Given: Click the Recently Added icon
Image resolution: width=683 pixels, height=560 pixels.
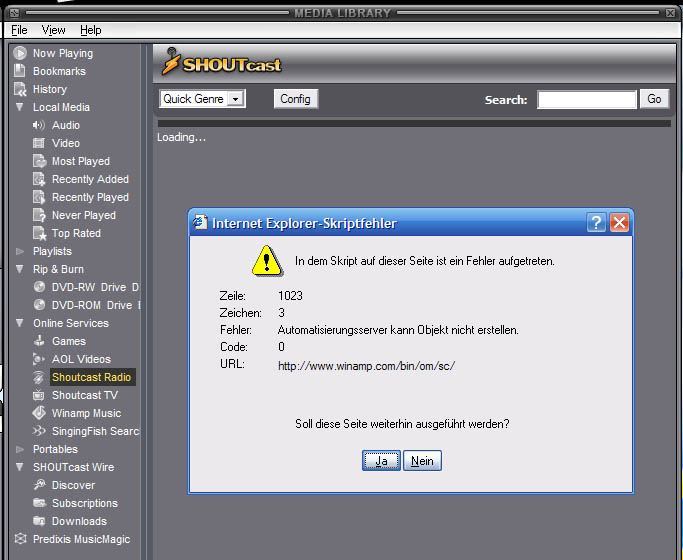Looking at the screenshot, I should [39, 179].
